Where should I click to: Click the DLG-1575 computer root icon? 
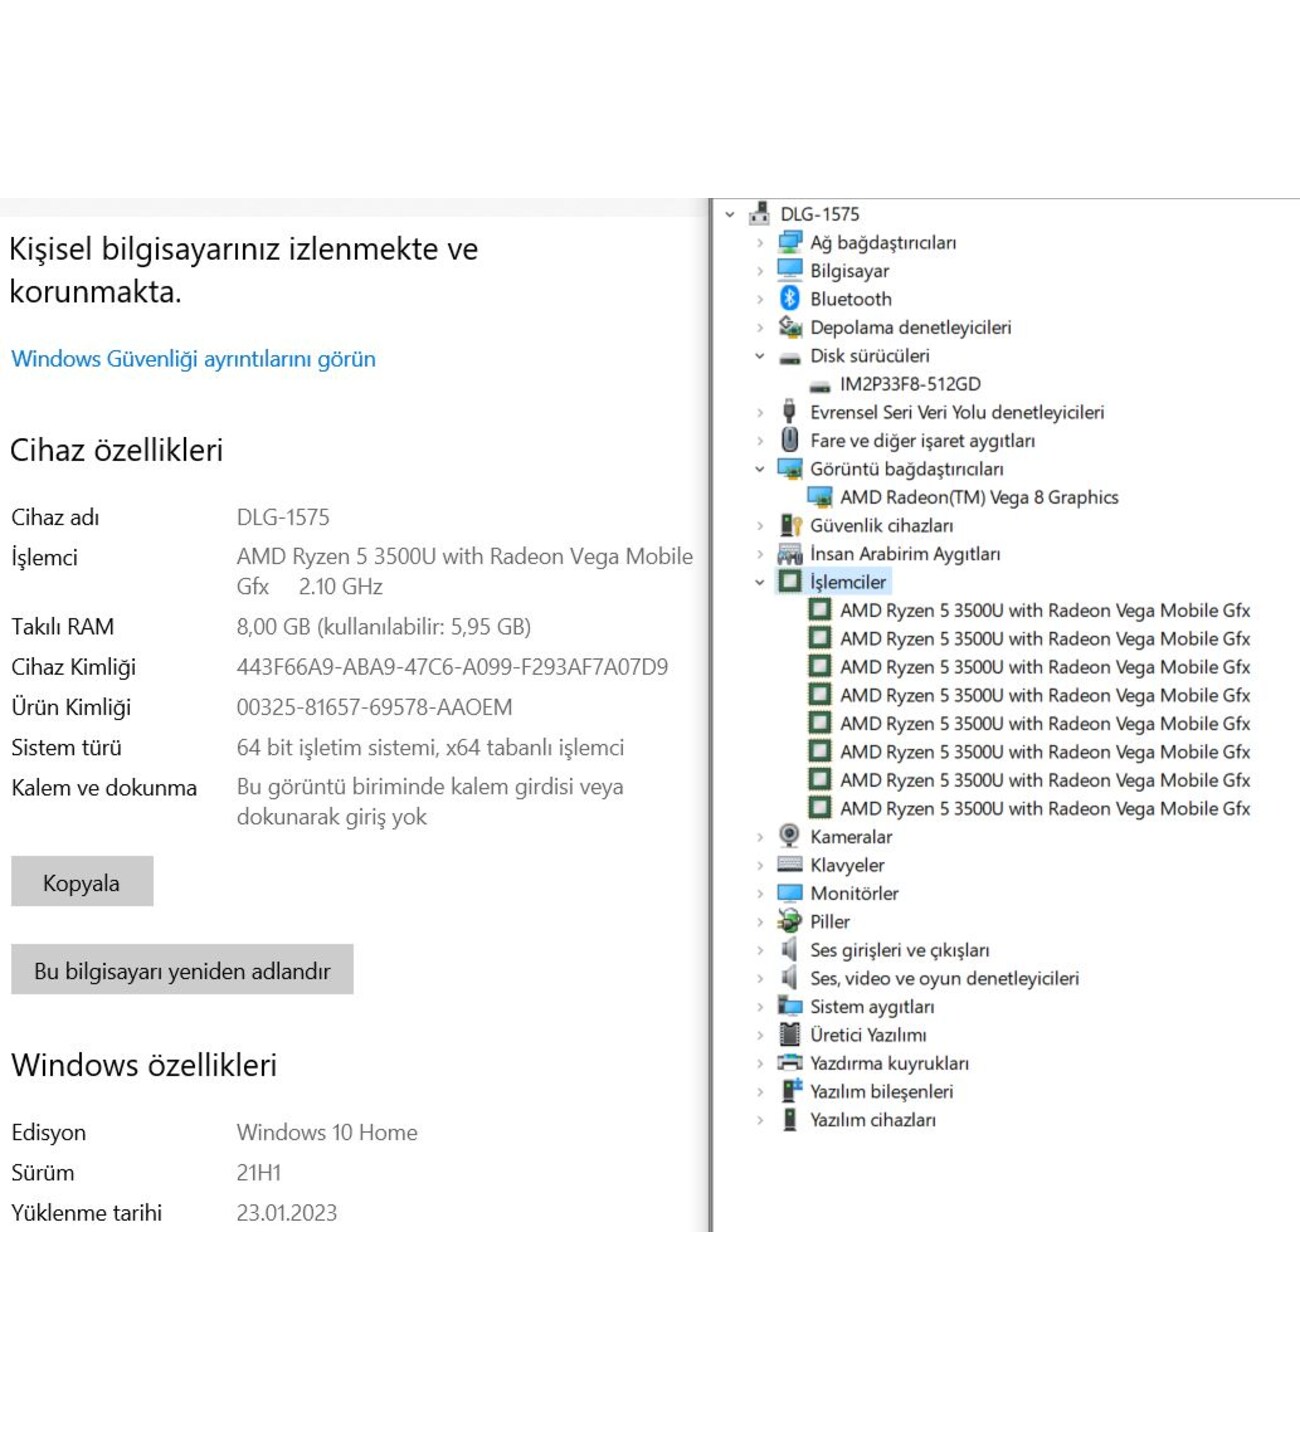coord(759,213)
